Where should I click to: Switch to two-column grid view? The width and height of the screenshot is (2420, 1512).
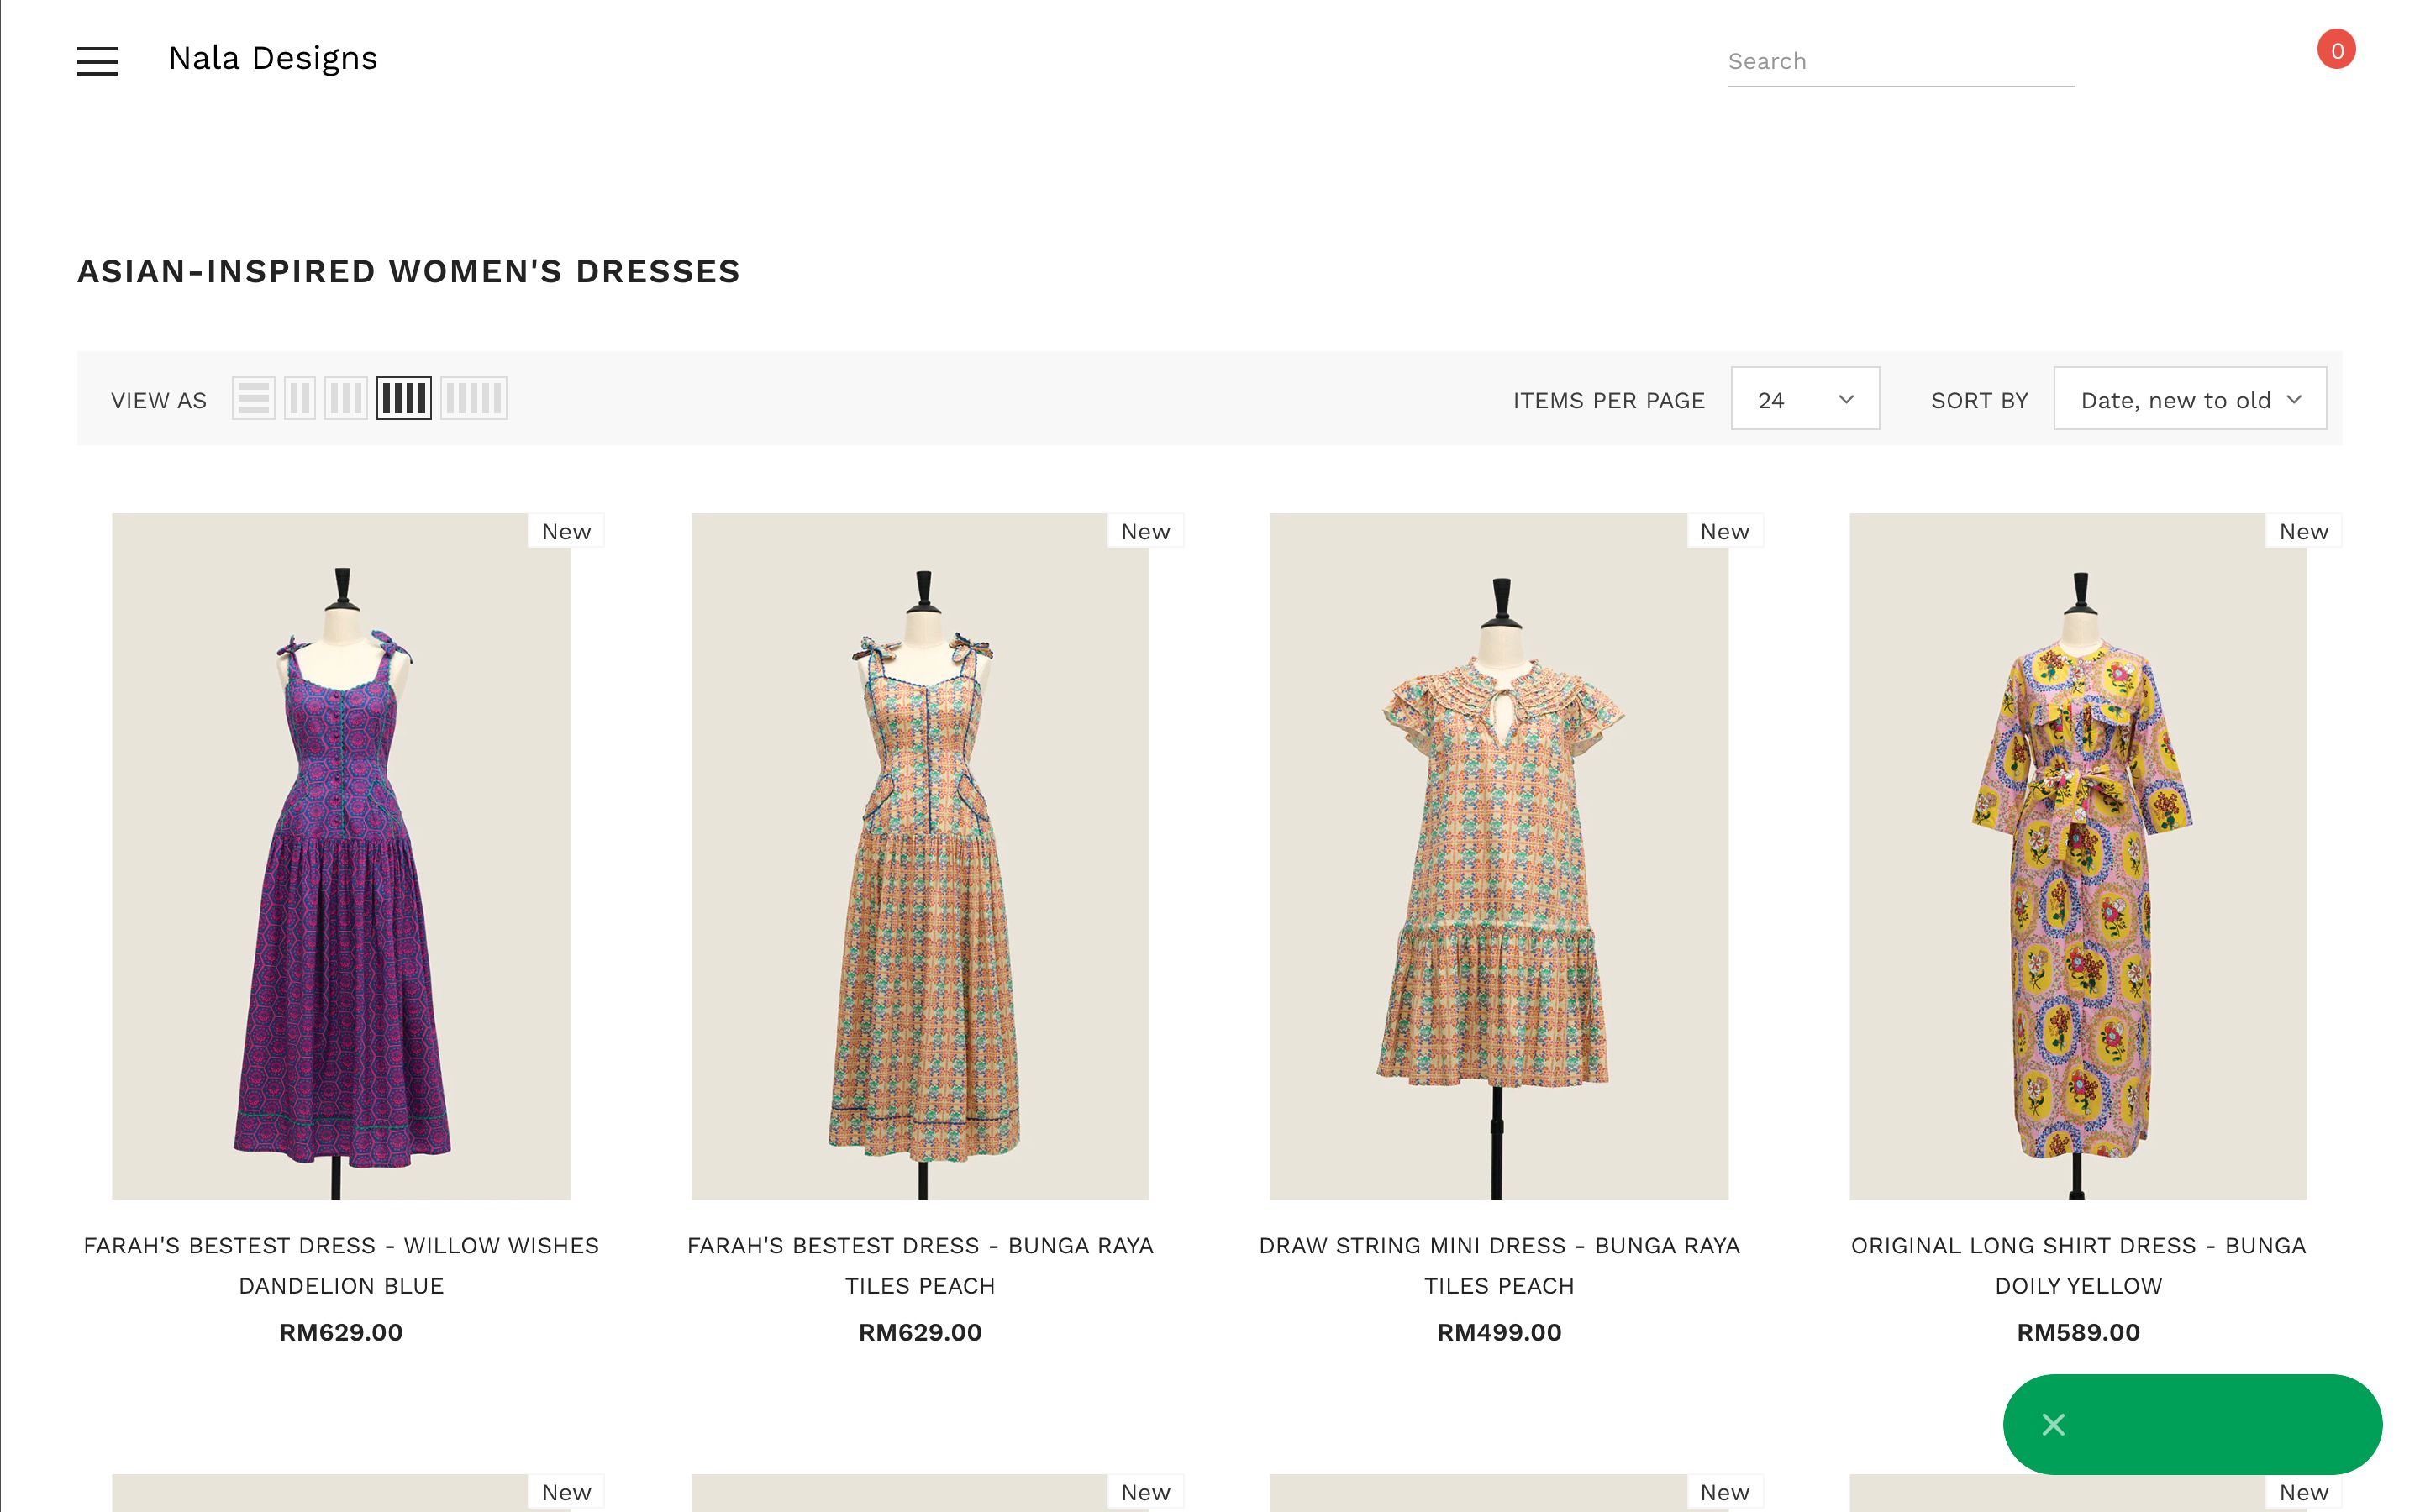click(x=301, y=398)
